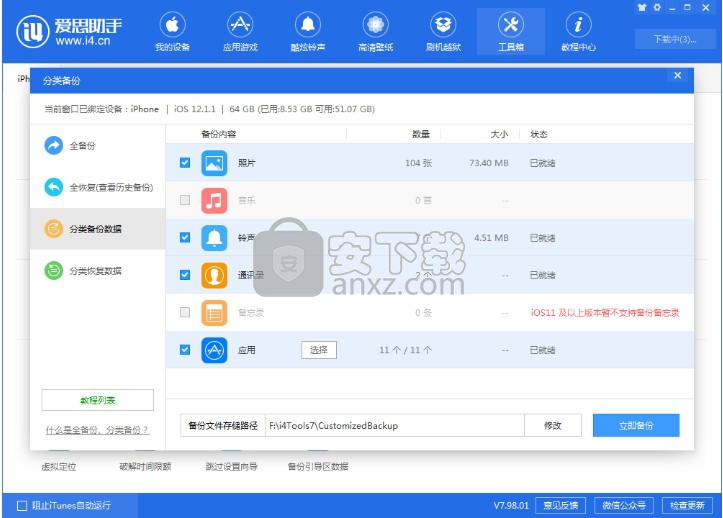This screenshot has width=723, height=518.
Task: Click 备份引导区数据 tool label
Action: click(318, 467)
